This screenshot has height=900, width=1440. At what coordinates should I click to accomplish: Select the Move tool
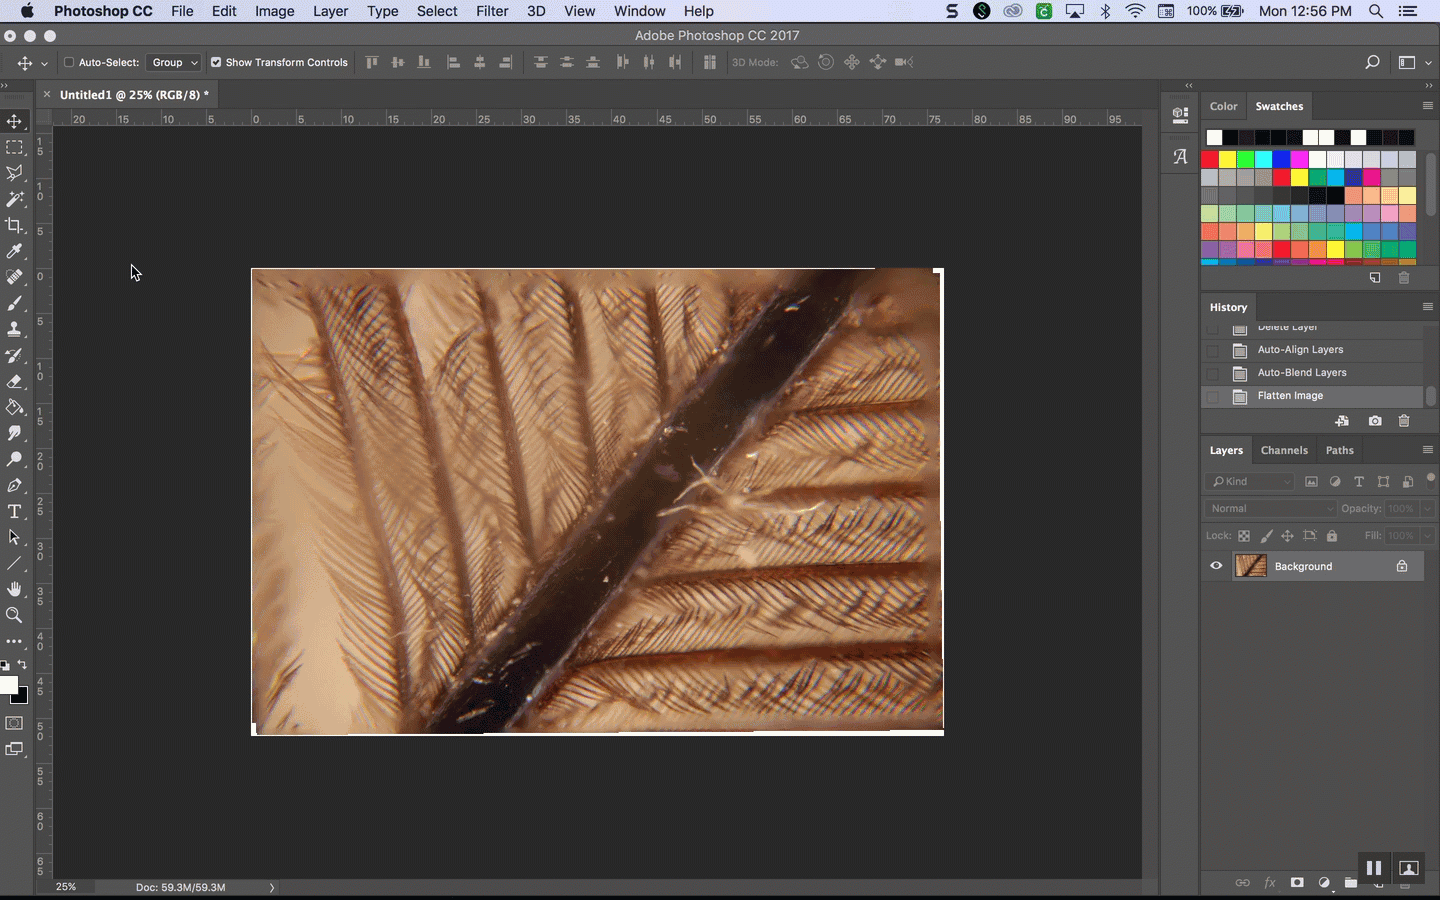[x=14, y=121]
